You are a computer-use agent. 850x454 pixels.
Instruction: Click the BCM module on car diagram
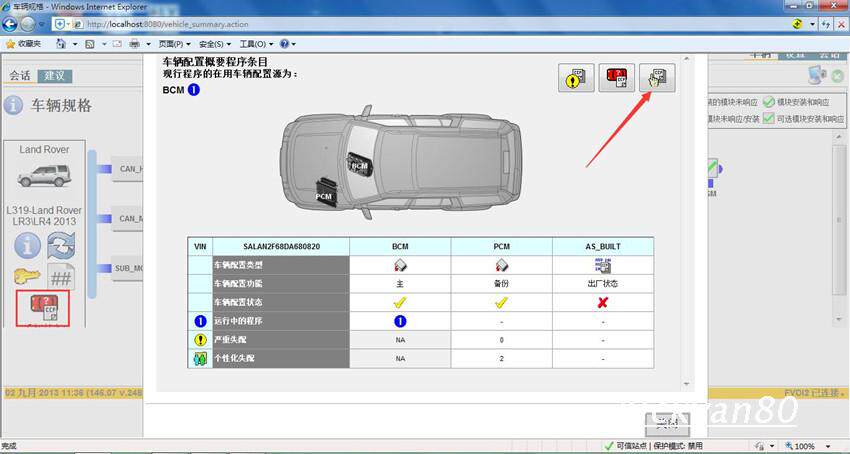point(360,164)
